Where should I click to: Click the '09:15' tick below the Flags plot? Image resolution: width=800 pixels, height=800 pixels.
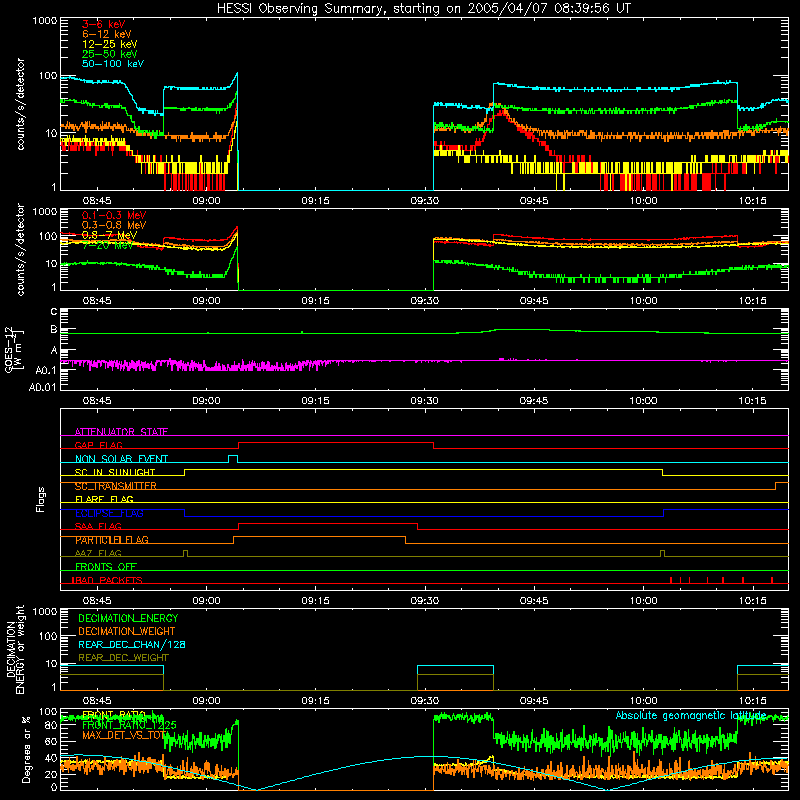pos(315,601)
